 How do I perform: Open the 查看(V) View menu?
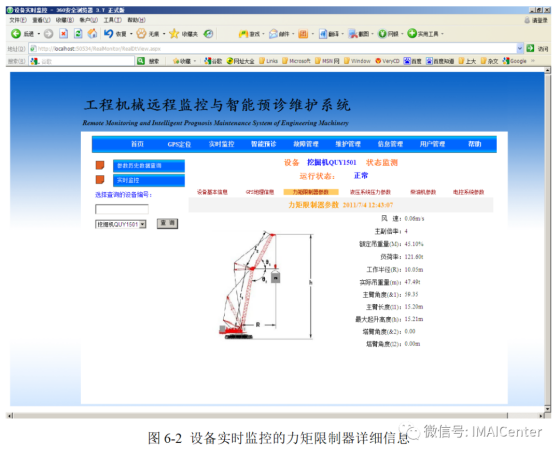[41, 20]
